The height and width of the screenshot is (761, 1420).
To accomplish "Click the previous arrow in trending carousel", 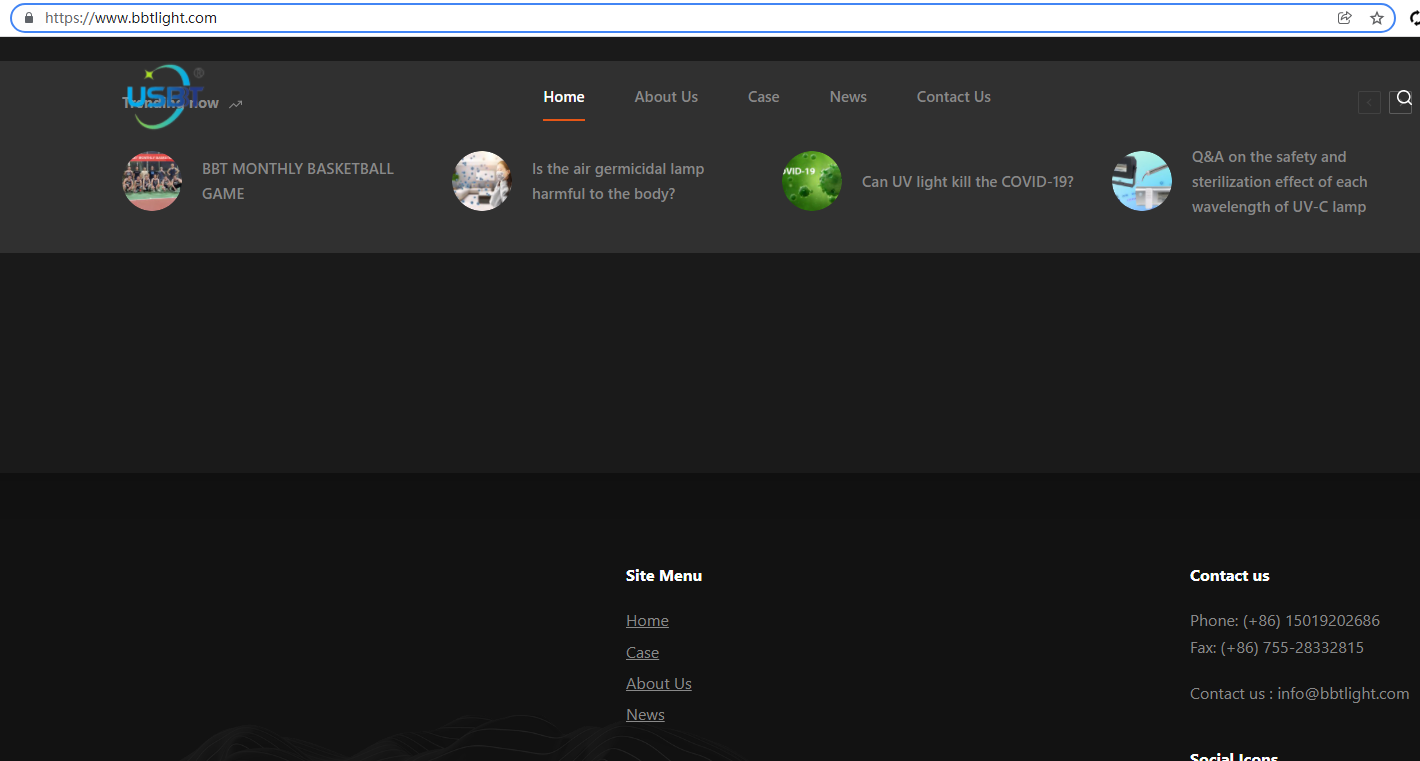I will [x=1369, y=102].
